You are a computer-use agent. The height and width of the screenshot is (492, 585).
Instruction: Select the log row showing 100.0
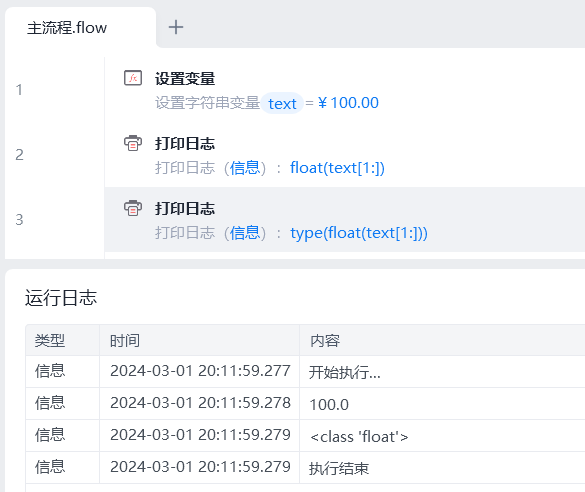point(305,404)
